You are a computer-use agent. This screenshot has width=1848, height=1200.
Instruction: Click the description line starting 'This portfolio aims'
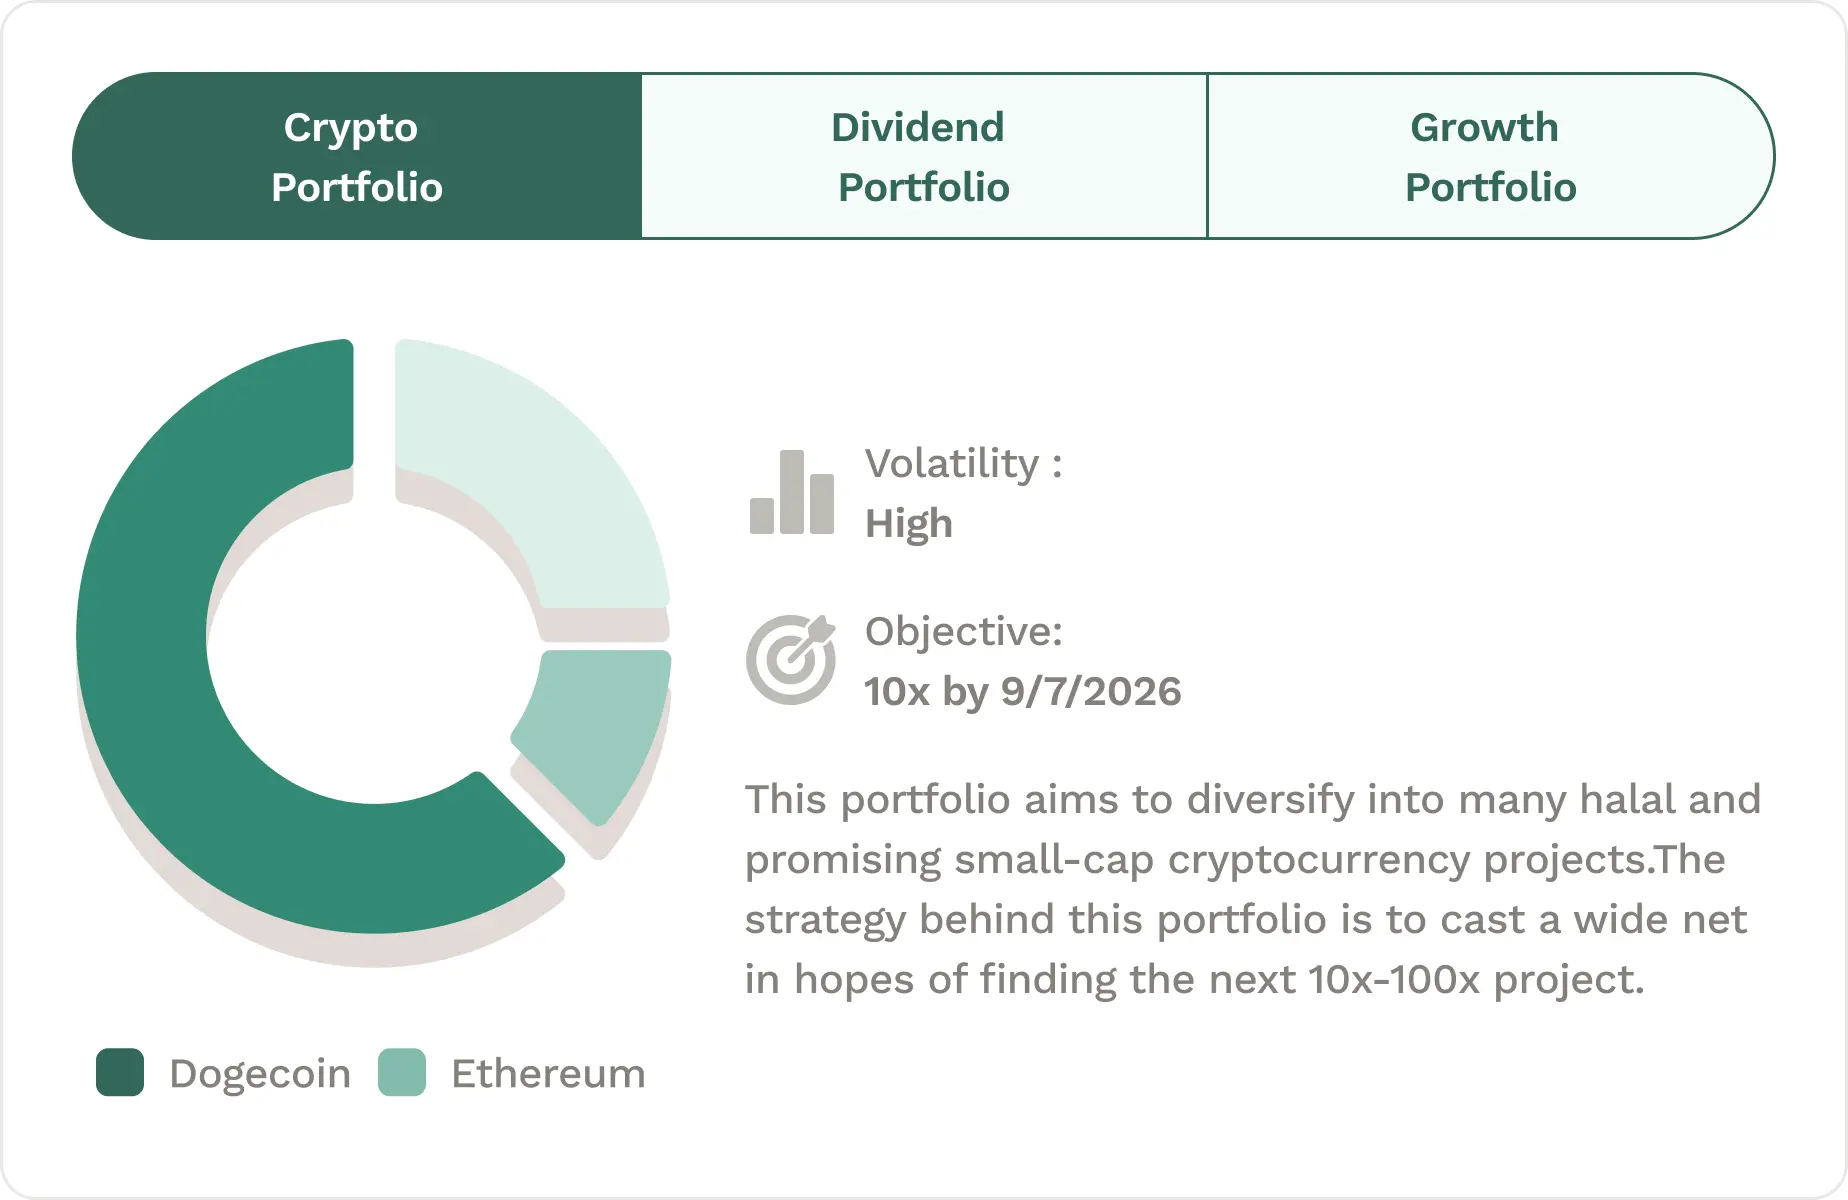pyautogui.click(x=1252, y=800)
